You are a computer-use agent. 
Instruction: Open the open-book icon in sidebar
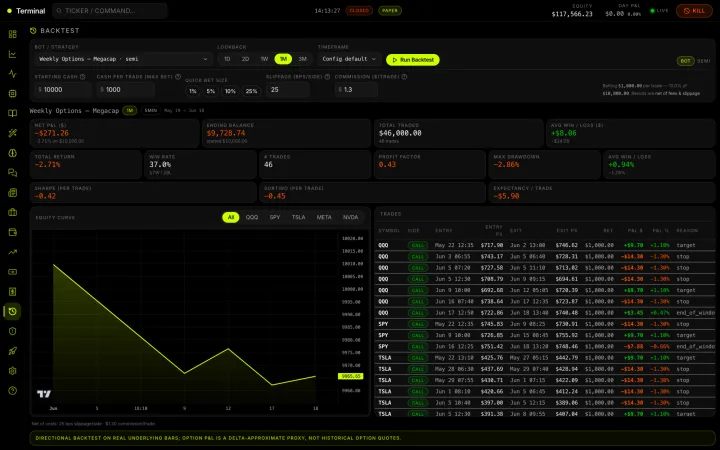(x=12, y=113)
